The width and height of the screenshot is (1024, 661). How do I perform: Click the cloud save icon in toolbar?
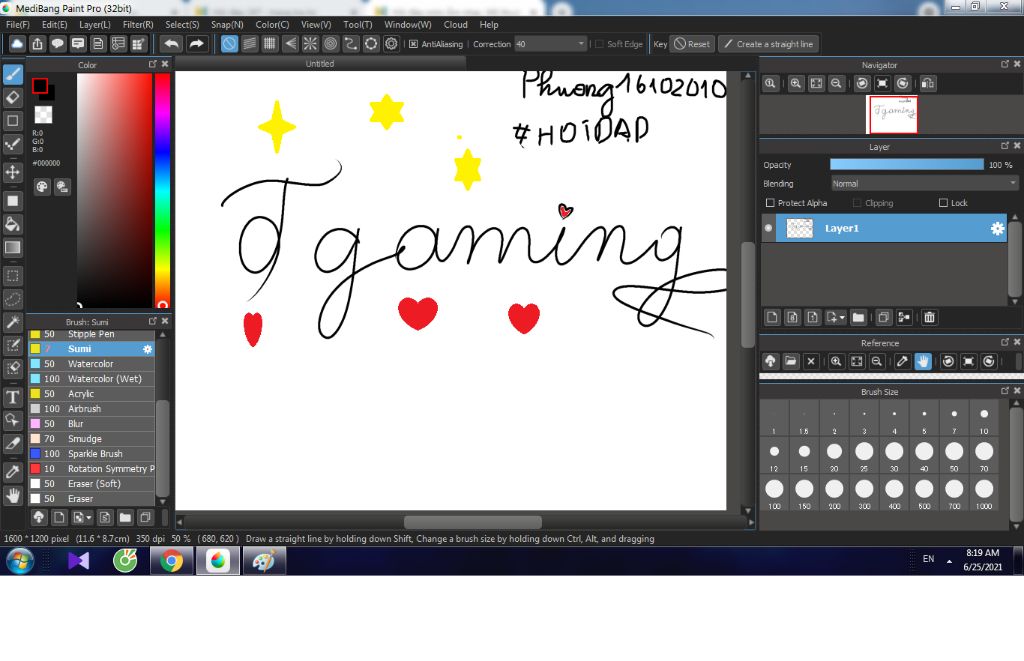pyautogui.click(x=17, y=44)
